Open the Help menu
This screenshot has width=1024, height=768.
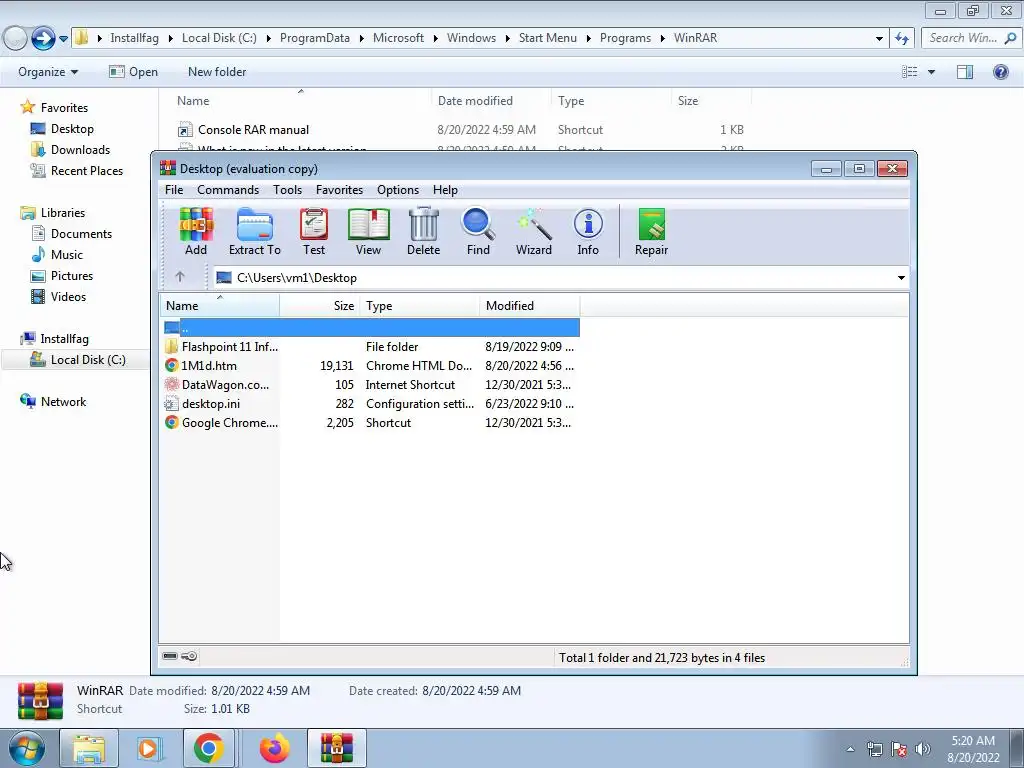point(445,190)
